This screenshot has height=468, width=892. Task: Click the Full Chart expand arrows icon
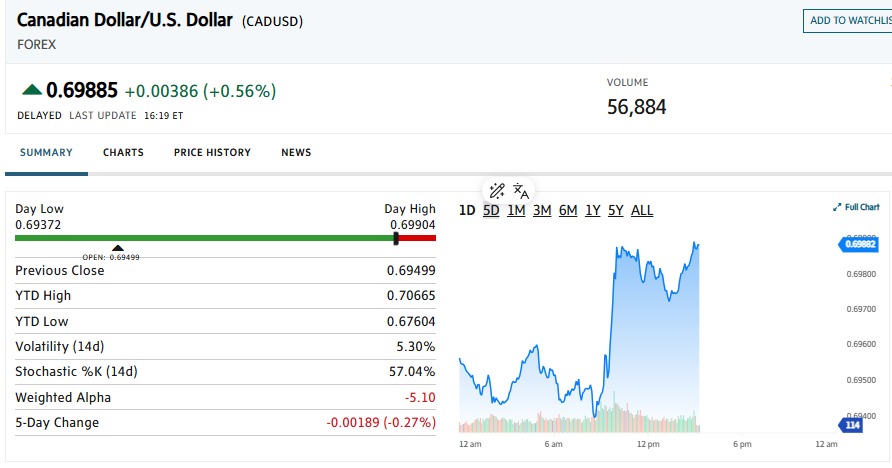tap(838, 207)
